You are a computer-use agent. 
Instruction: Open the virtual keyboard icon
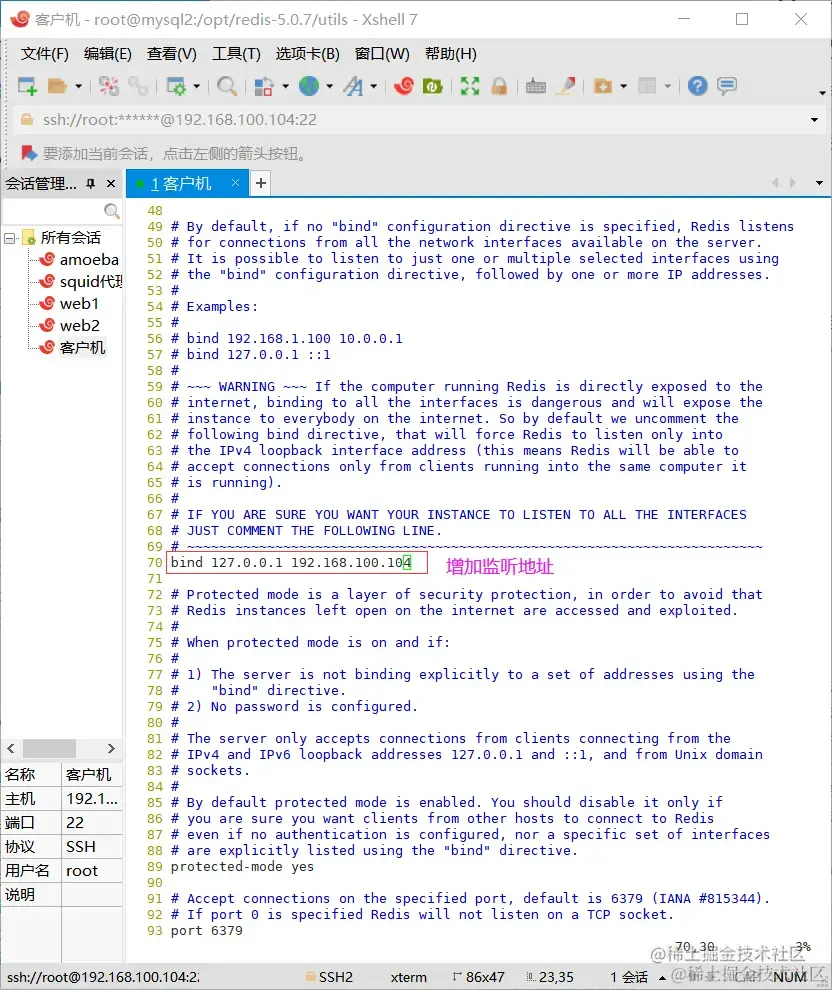pyautogui.click(x=536, y=86)
